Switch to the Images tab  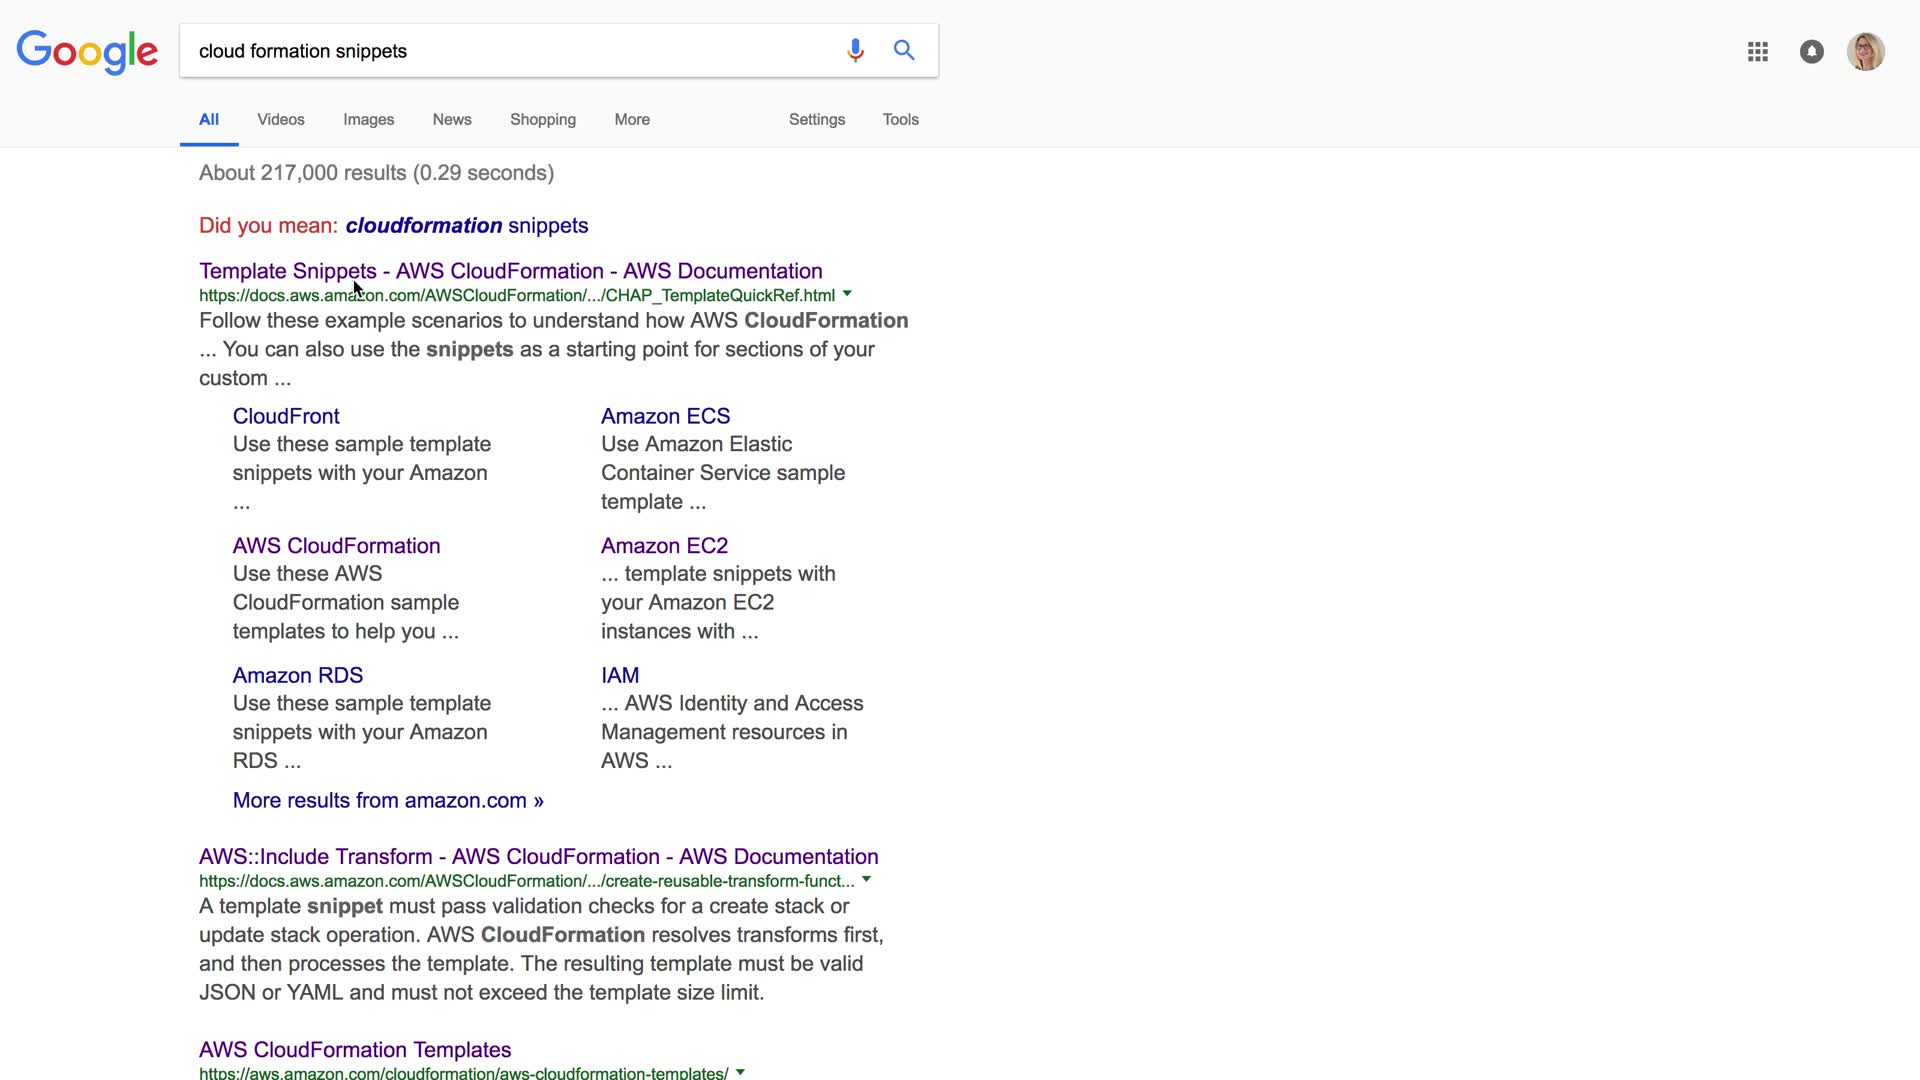(x=368, y=119)
